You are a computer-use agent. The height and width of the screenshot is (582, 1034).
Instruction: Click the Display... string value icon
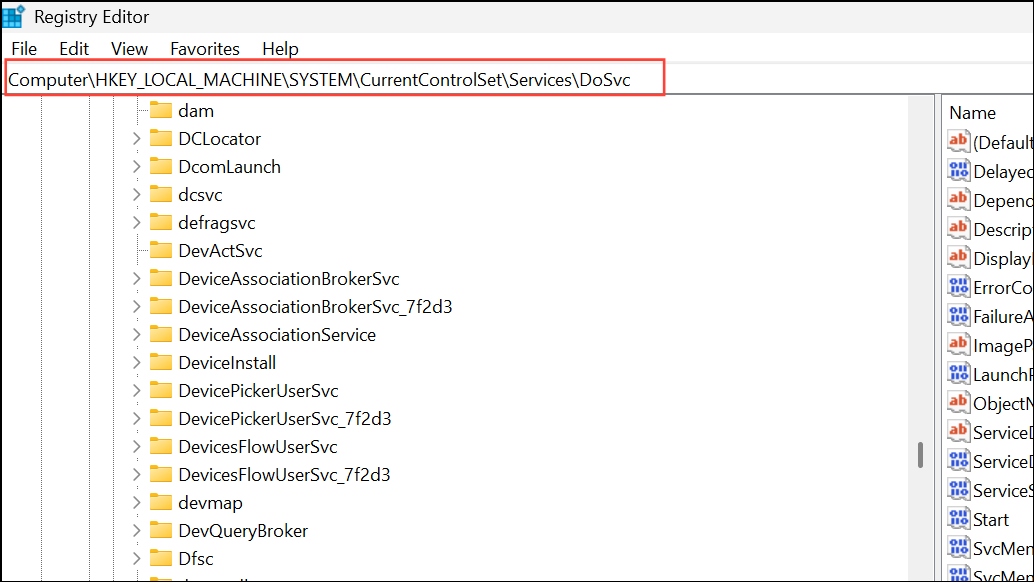coord(959,257)
